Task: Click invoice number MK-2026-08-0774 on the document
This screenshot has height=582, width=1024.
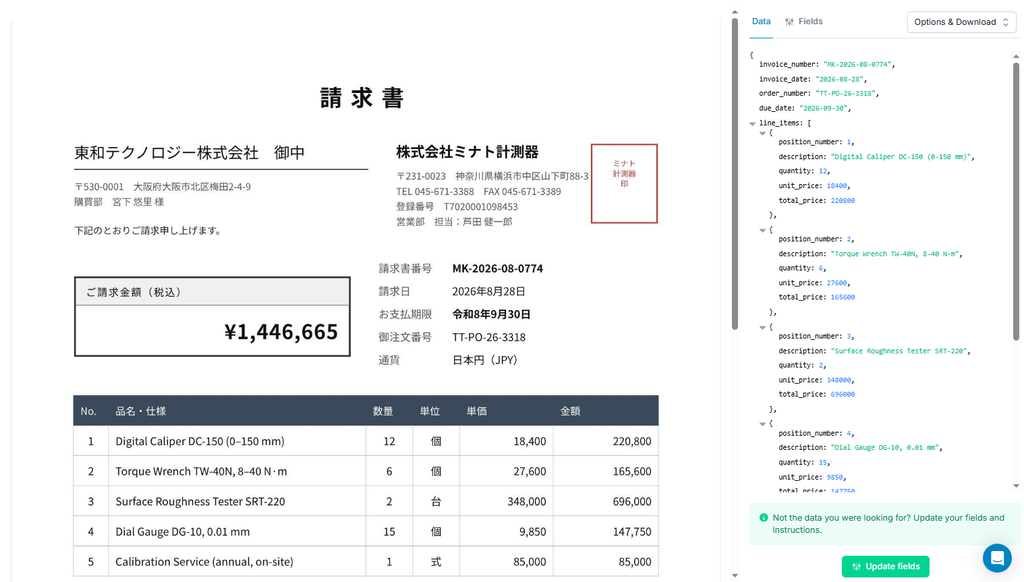Action: click(x=498, y=268)
